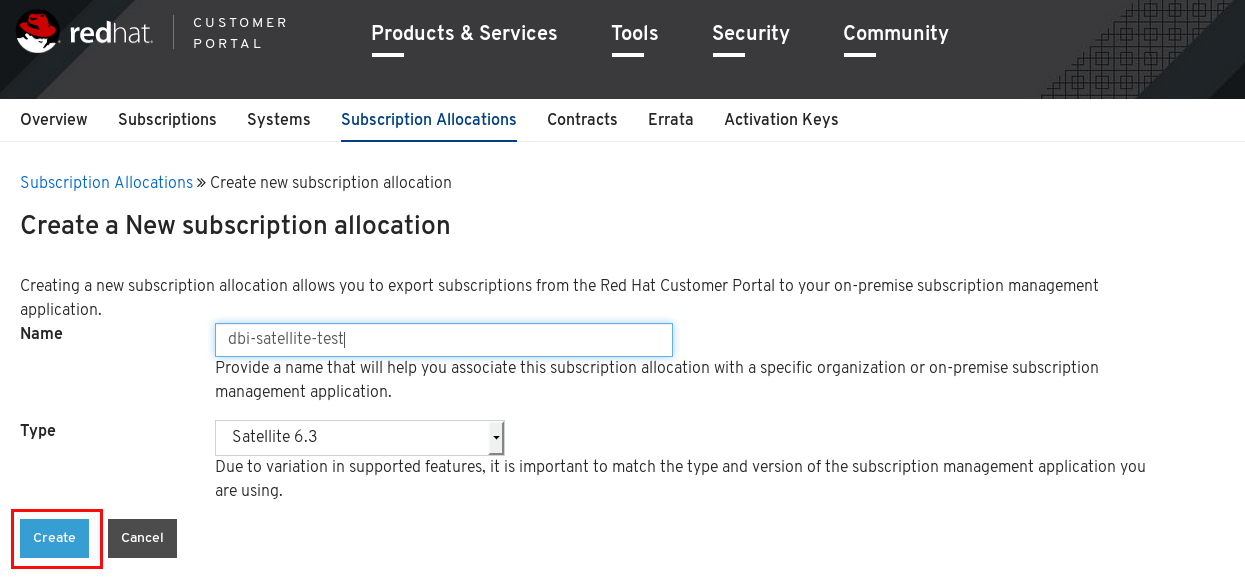Click the Type field label
The width and height of the screenshot is (1245, 588).
point(38,431)
